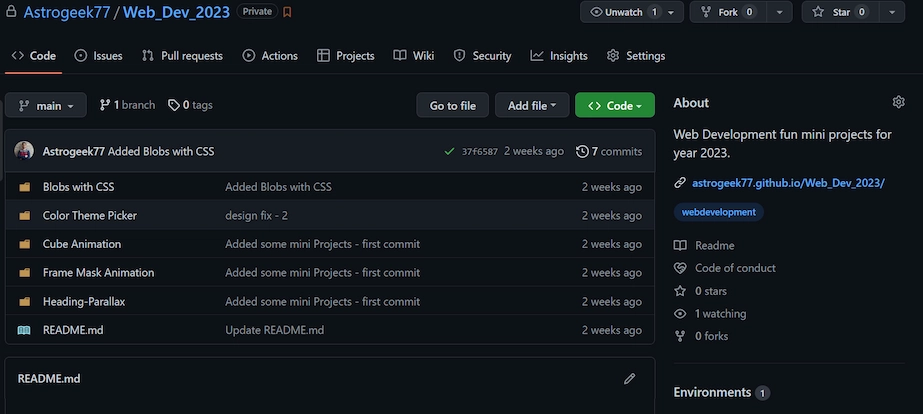923x414 pixels.
Task: Click the bookmark icon beside Private label
Action: 287,12
